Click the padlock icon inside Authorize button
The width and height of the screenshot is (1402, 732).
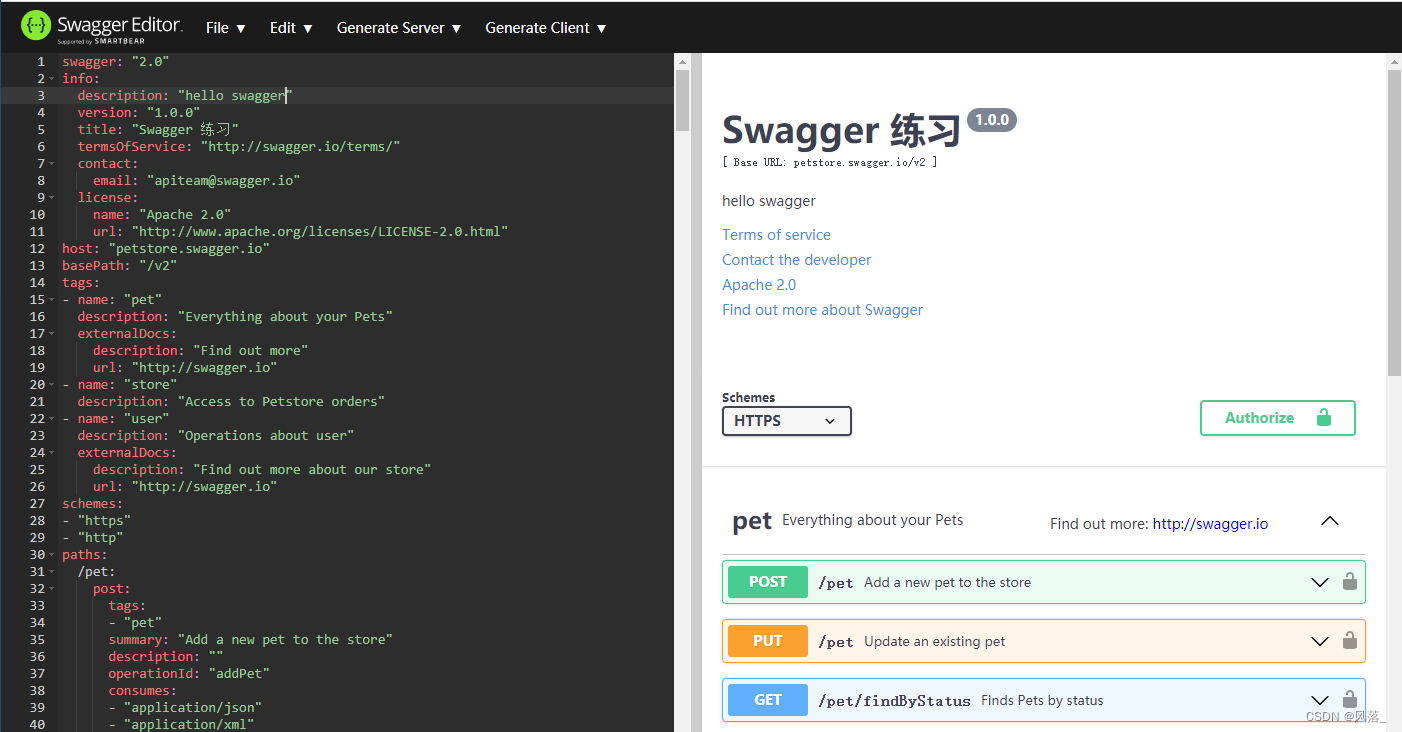pos(1322,417)
